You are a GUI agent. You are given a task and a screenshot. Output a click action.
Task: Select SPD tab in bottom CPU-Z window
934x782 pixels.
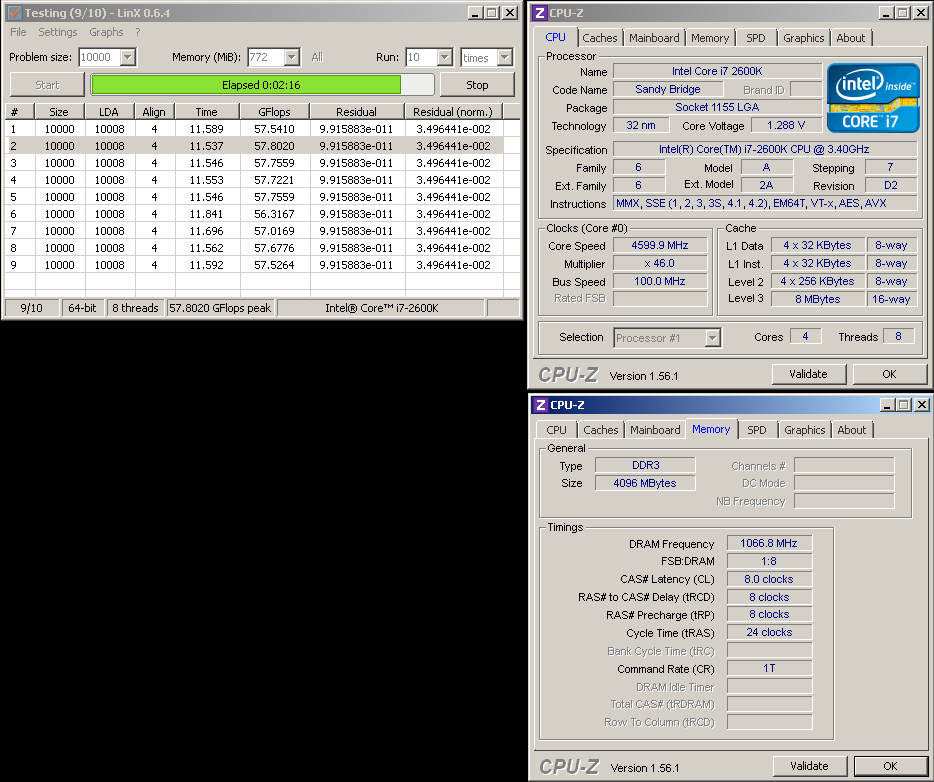coord(757,430)
